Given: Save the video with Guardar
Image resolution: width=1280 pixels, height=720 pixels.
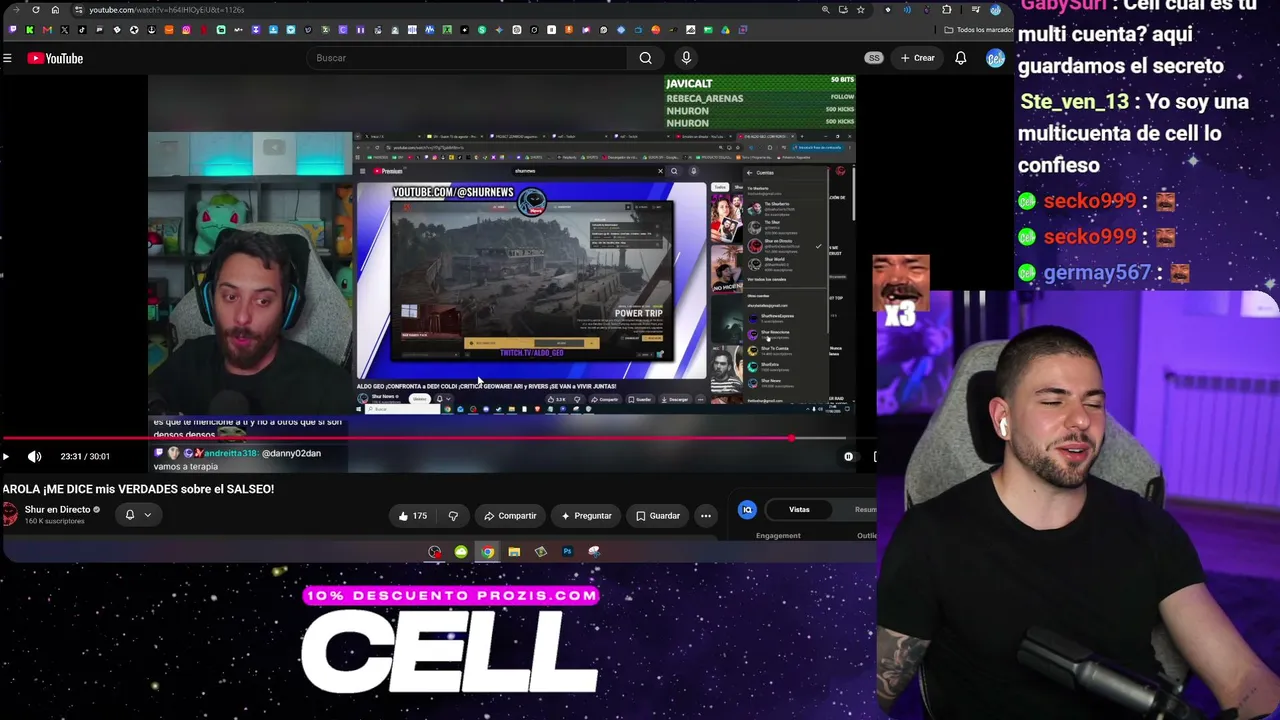Looking at the screenshot, I should [x=658, y=516].
